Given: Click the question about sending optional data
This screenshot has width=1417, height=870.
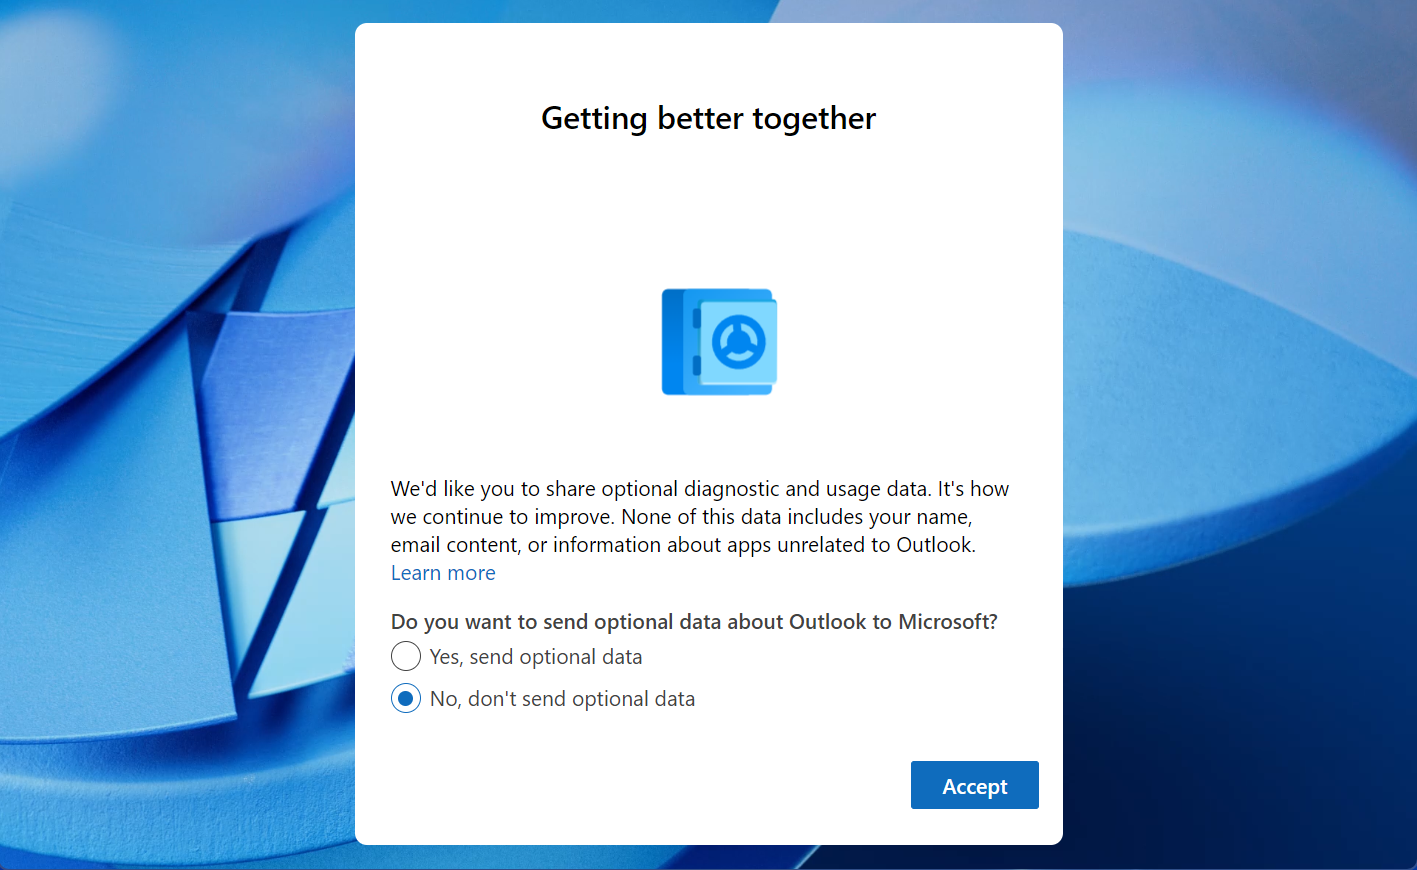Looking at the screenshot, I should pyautogui.click(x=694, y=622).
